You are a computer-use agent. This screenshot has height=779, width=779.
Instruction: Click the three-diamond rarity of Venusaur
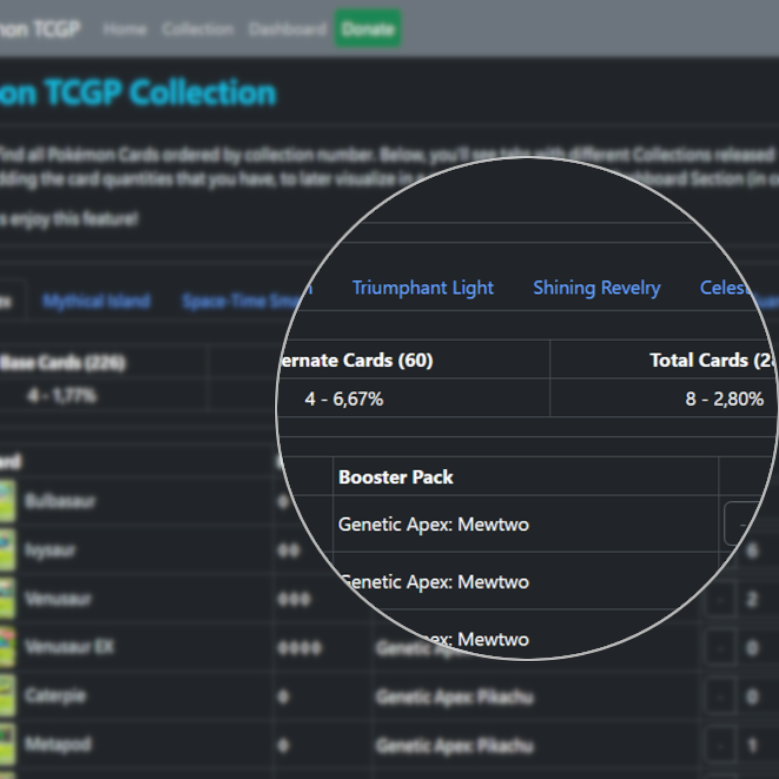(295, 599)
